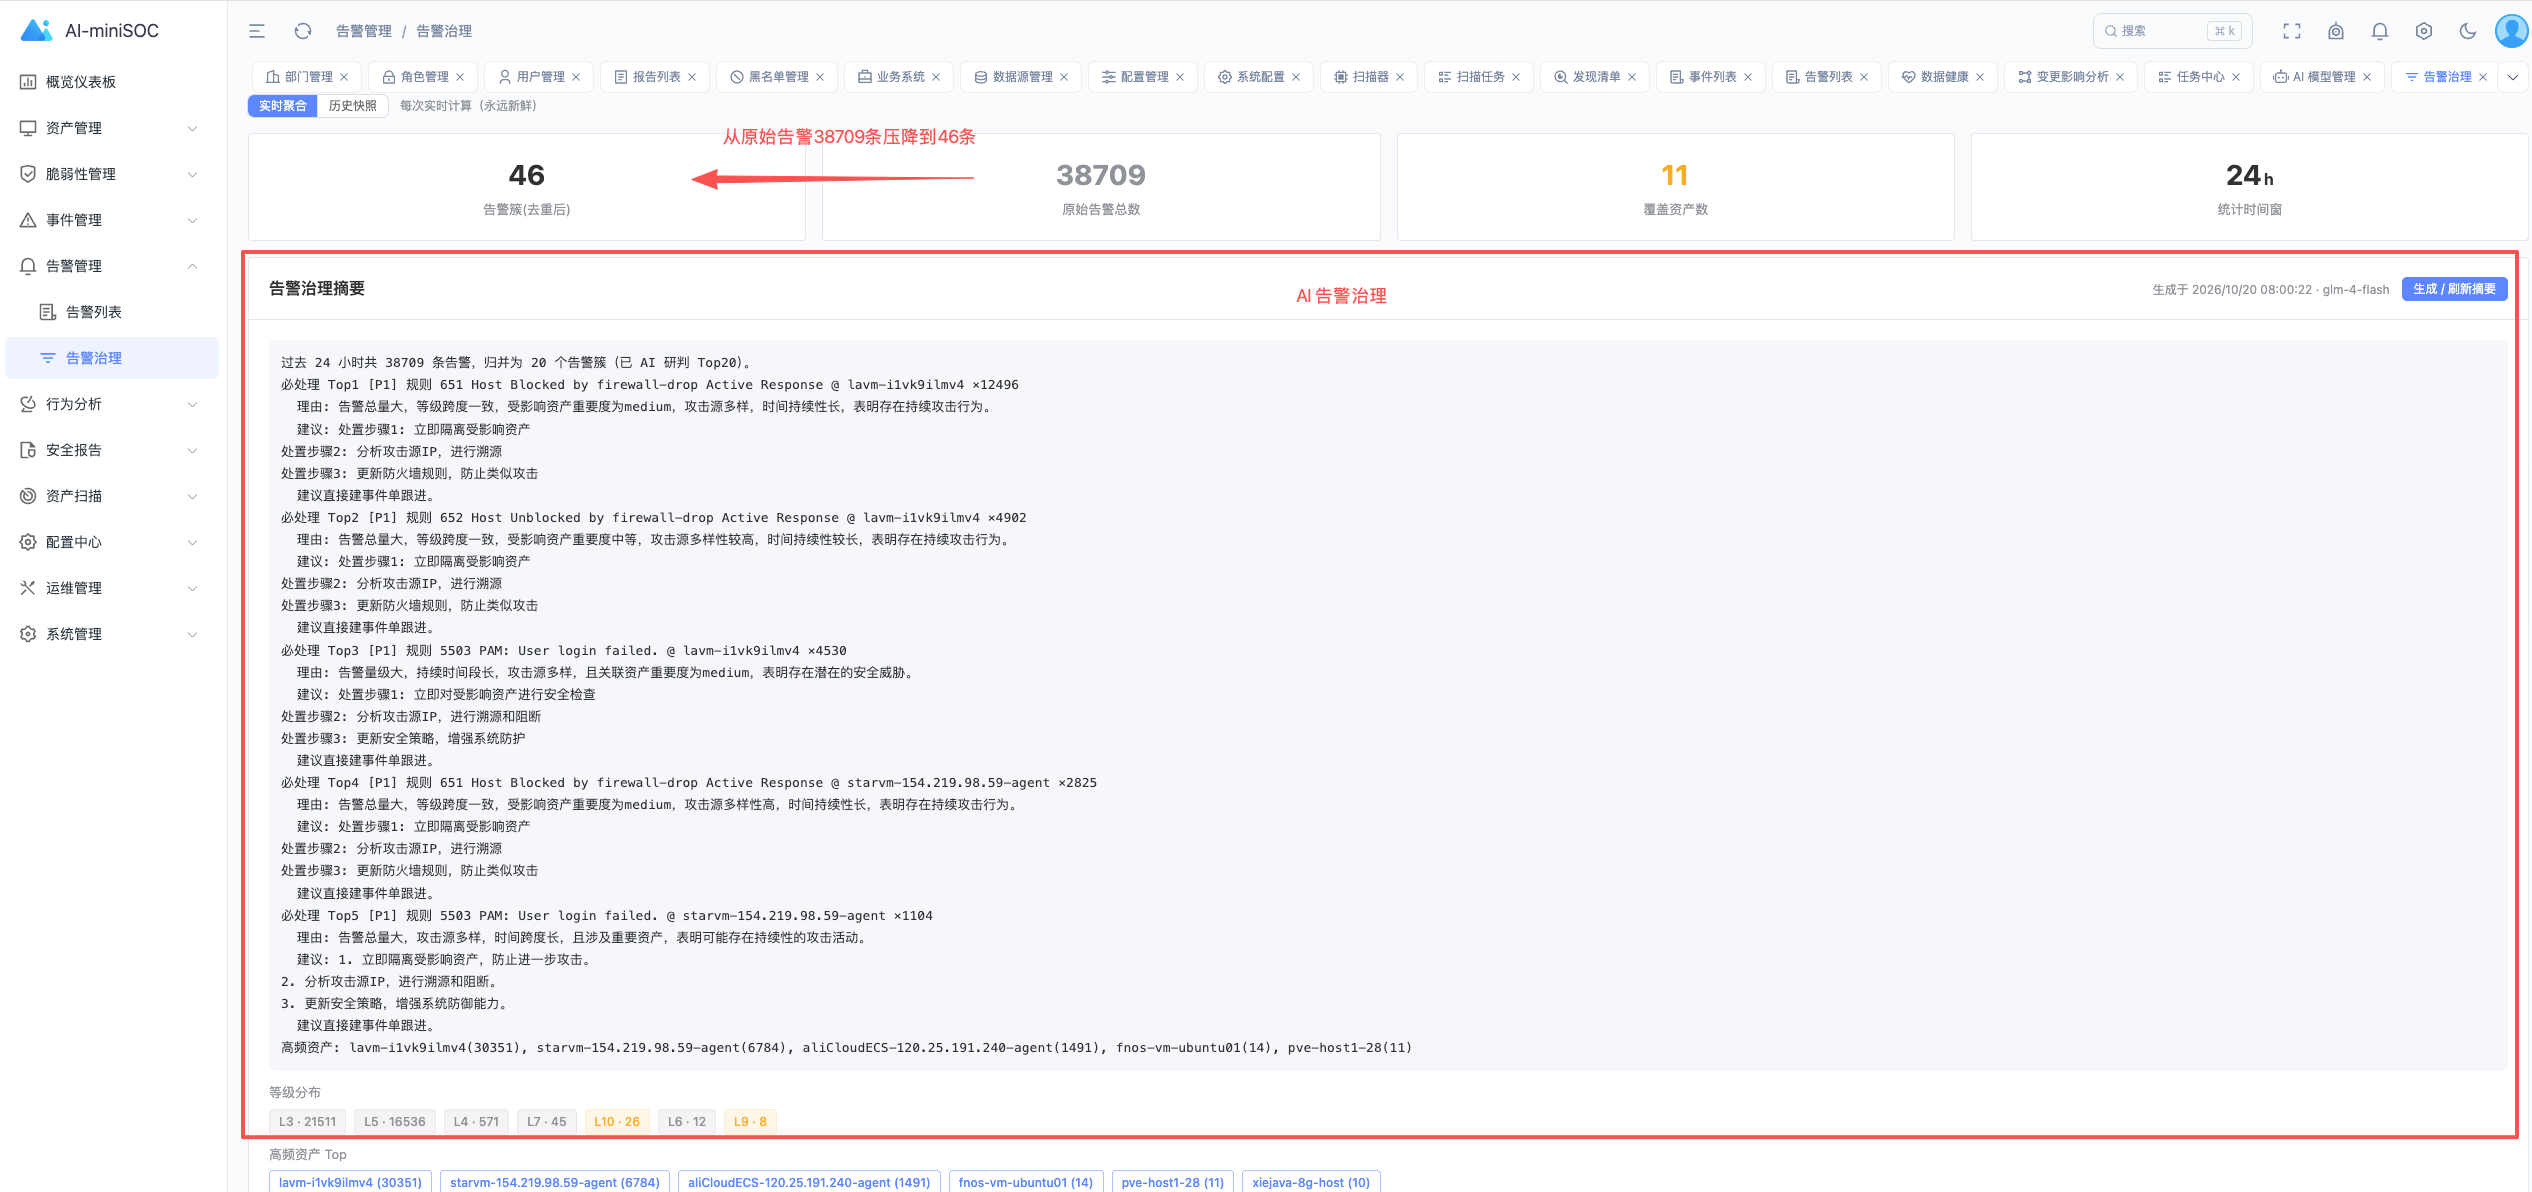
Task: Expand 资产扫描 sidebar menu
Action: pyautogui.click(x=110, y=496)
